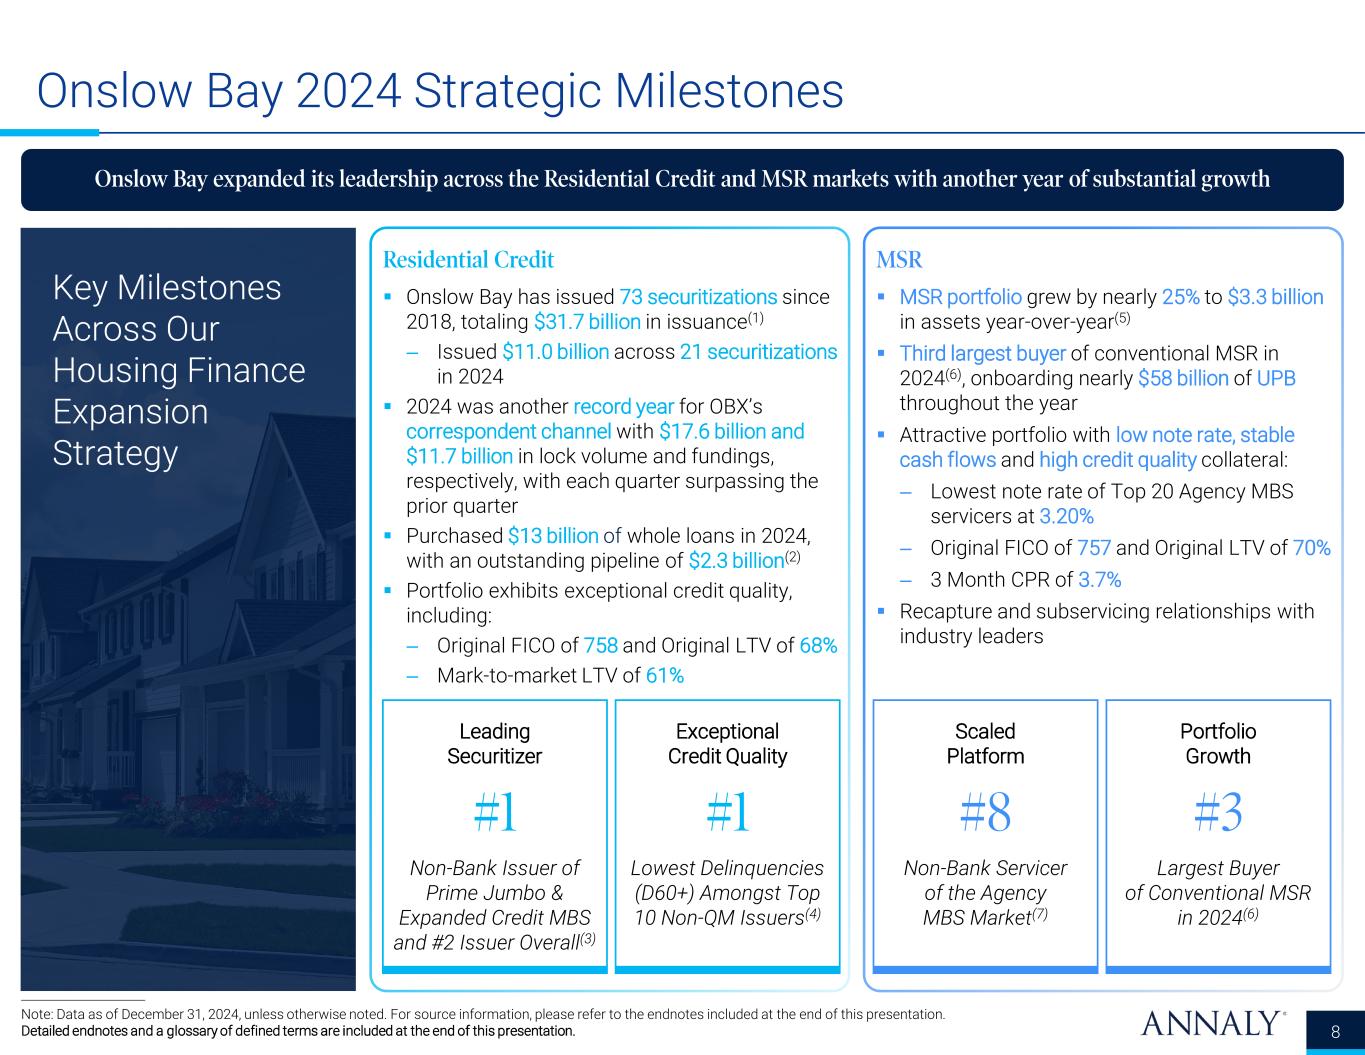
Task: Click the slide page number 8
Action: 1335,1033
